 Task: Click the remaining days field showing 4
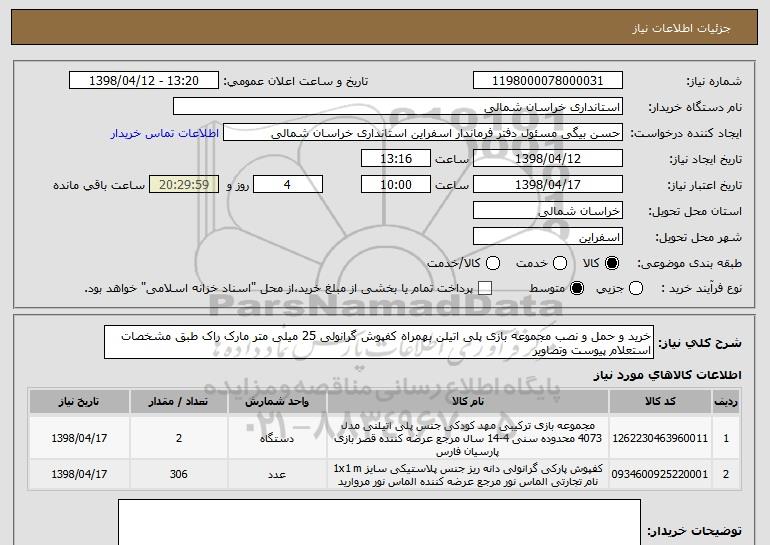pyautogui.click(x=288, y=185)
